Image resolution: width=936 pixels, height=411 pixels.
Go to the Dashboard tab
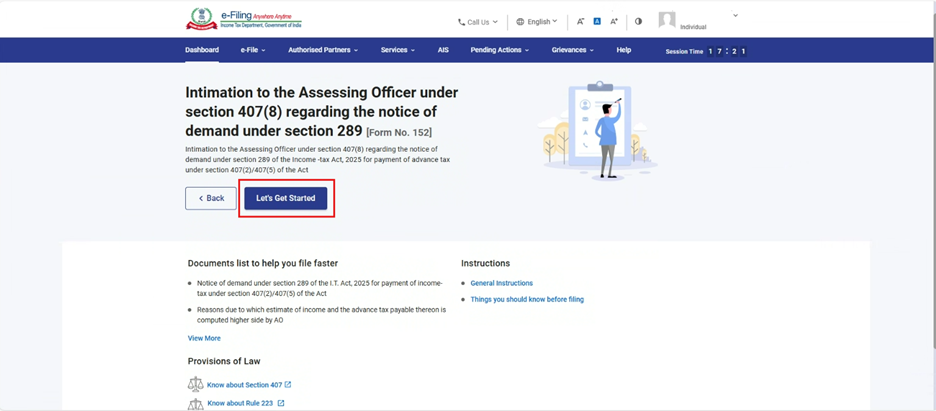pos(201,50)
